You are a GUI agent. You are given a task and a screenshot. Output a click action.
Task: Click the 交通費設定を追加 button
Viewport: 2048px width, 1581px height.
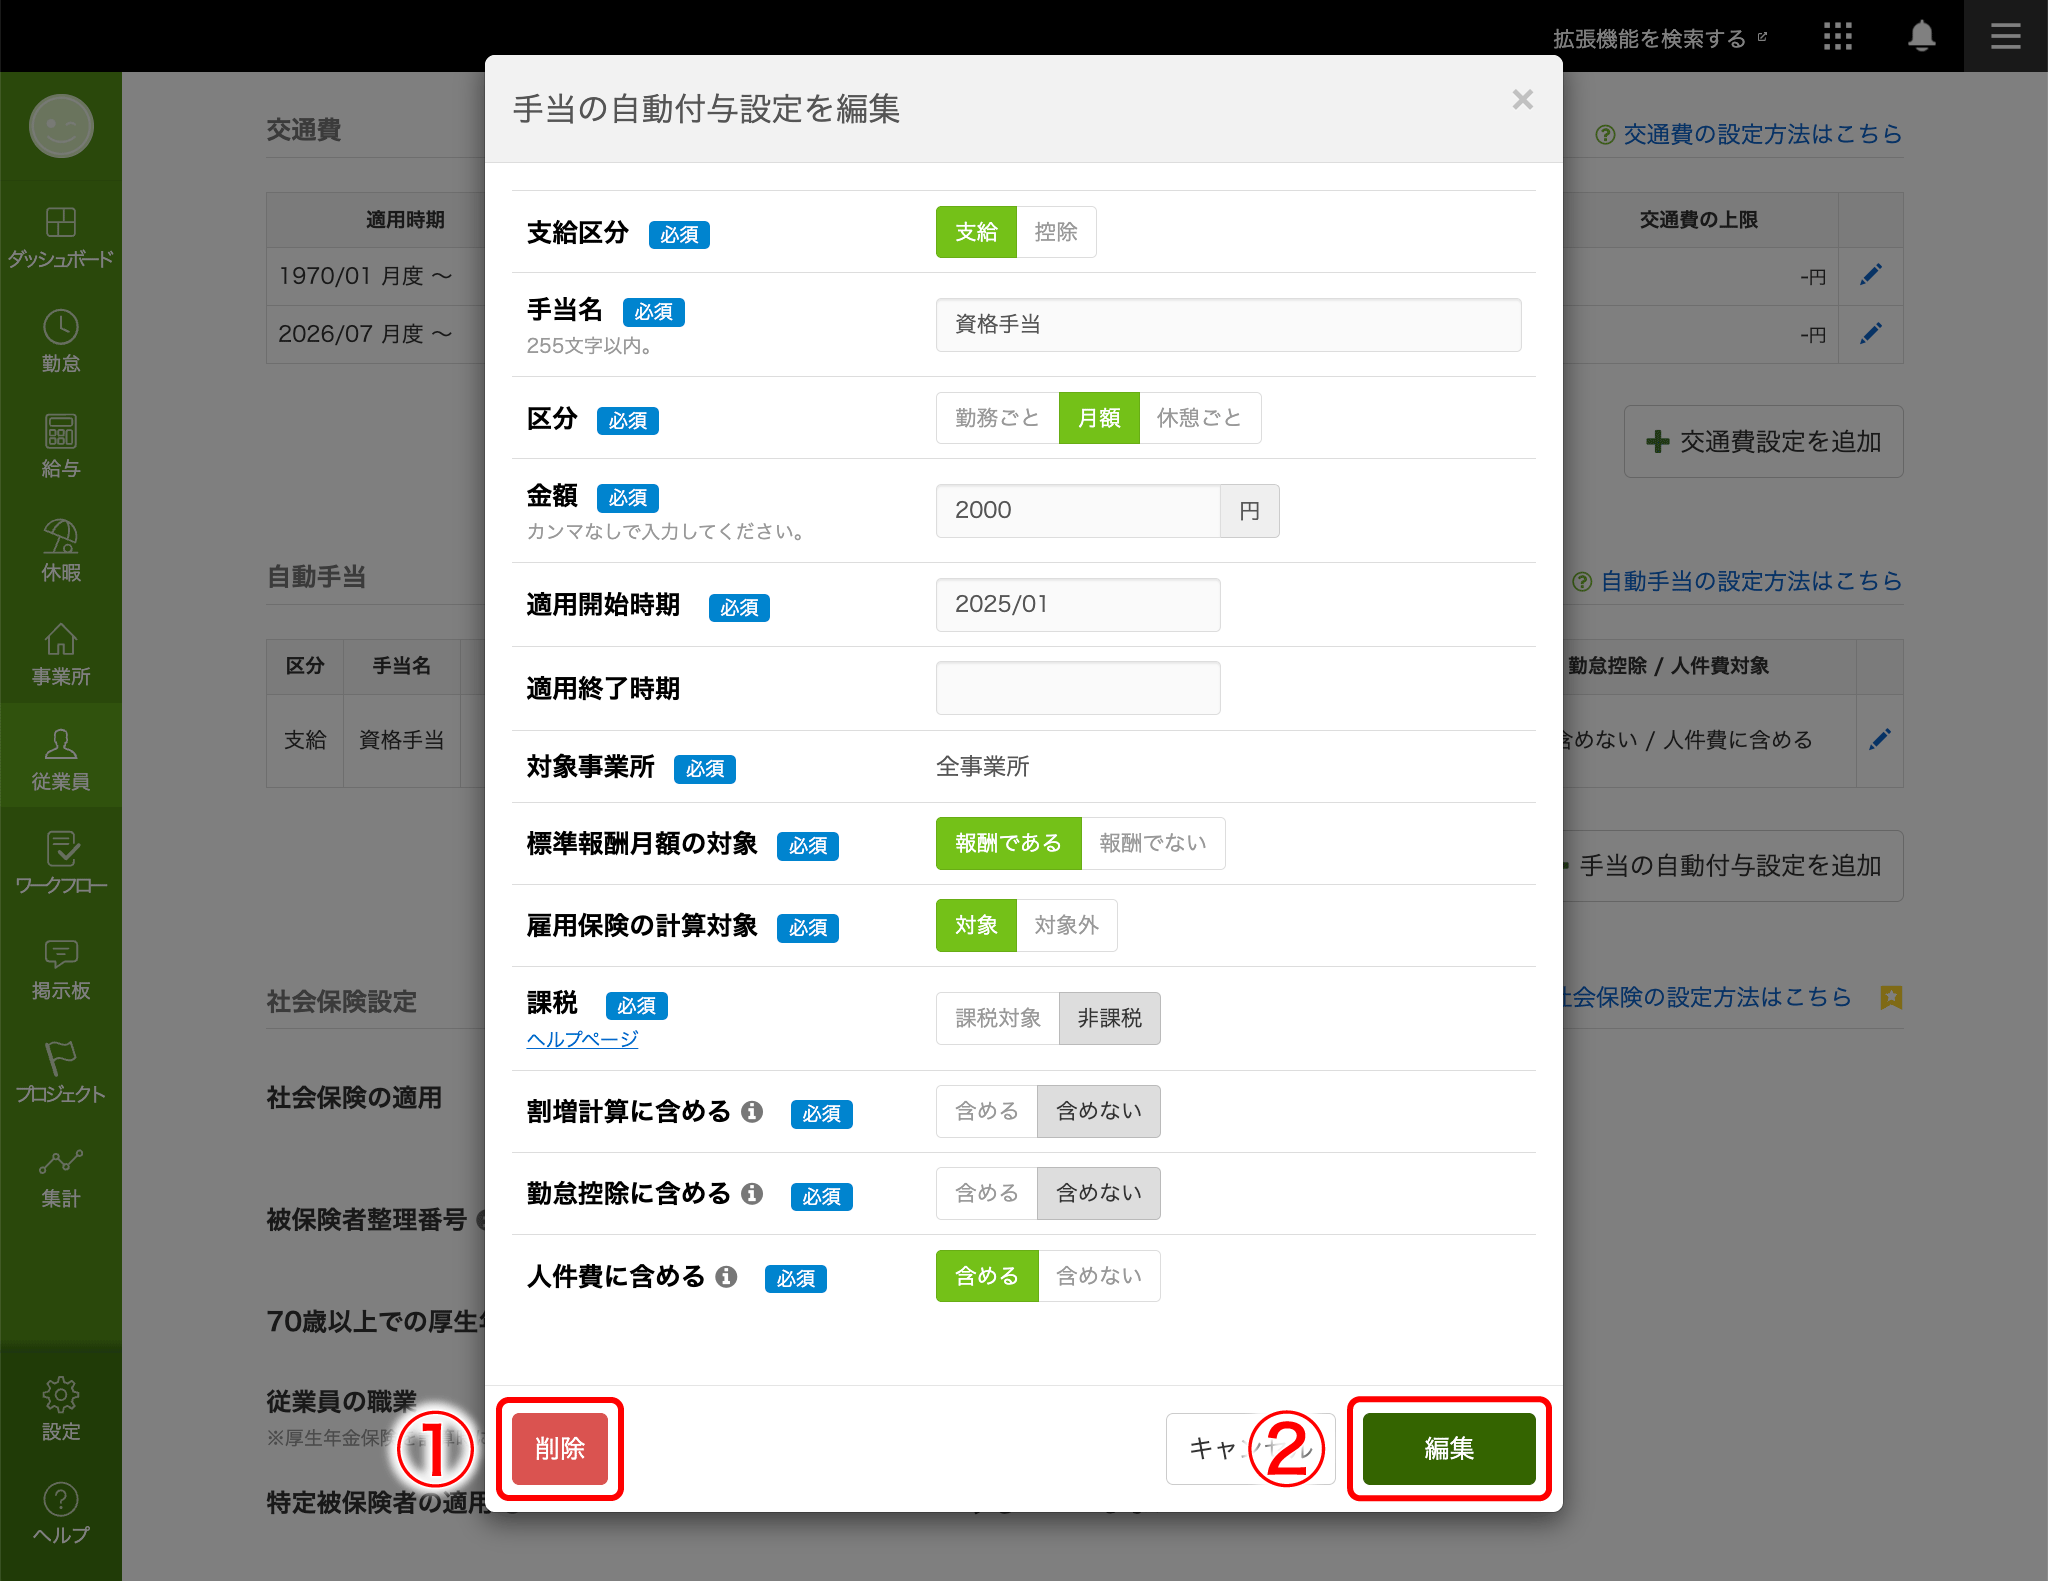1763,441
